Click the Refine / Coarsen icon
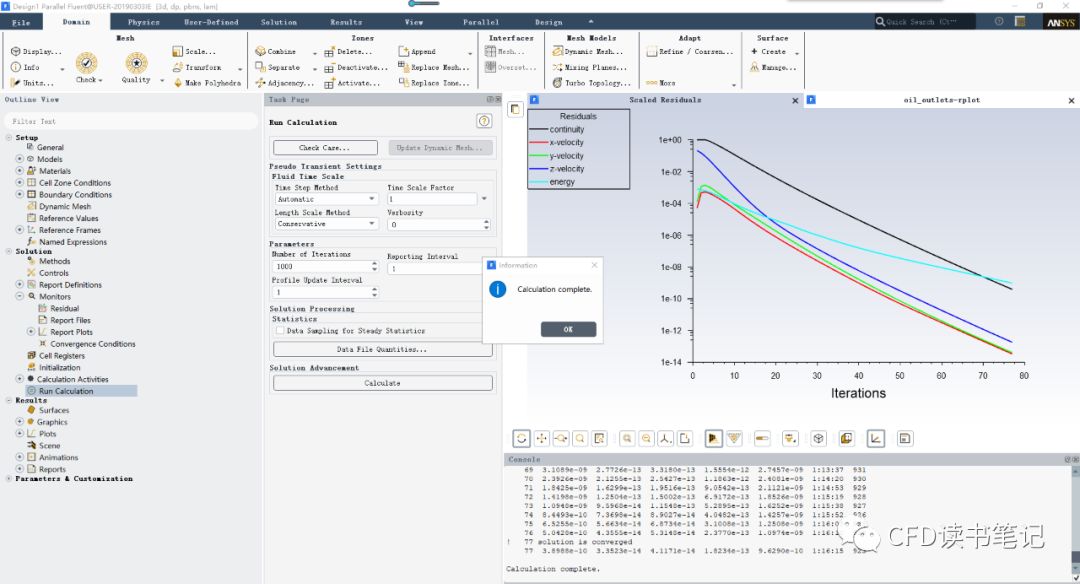 [x=652, y=52]
